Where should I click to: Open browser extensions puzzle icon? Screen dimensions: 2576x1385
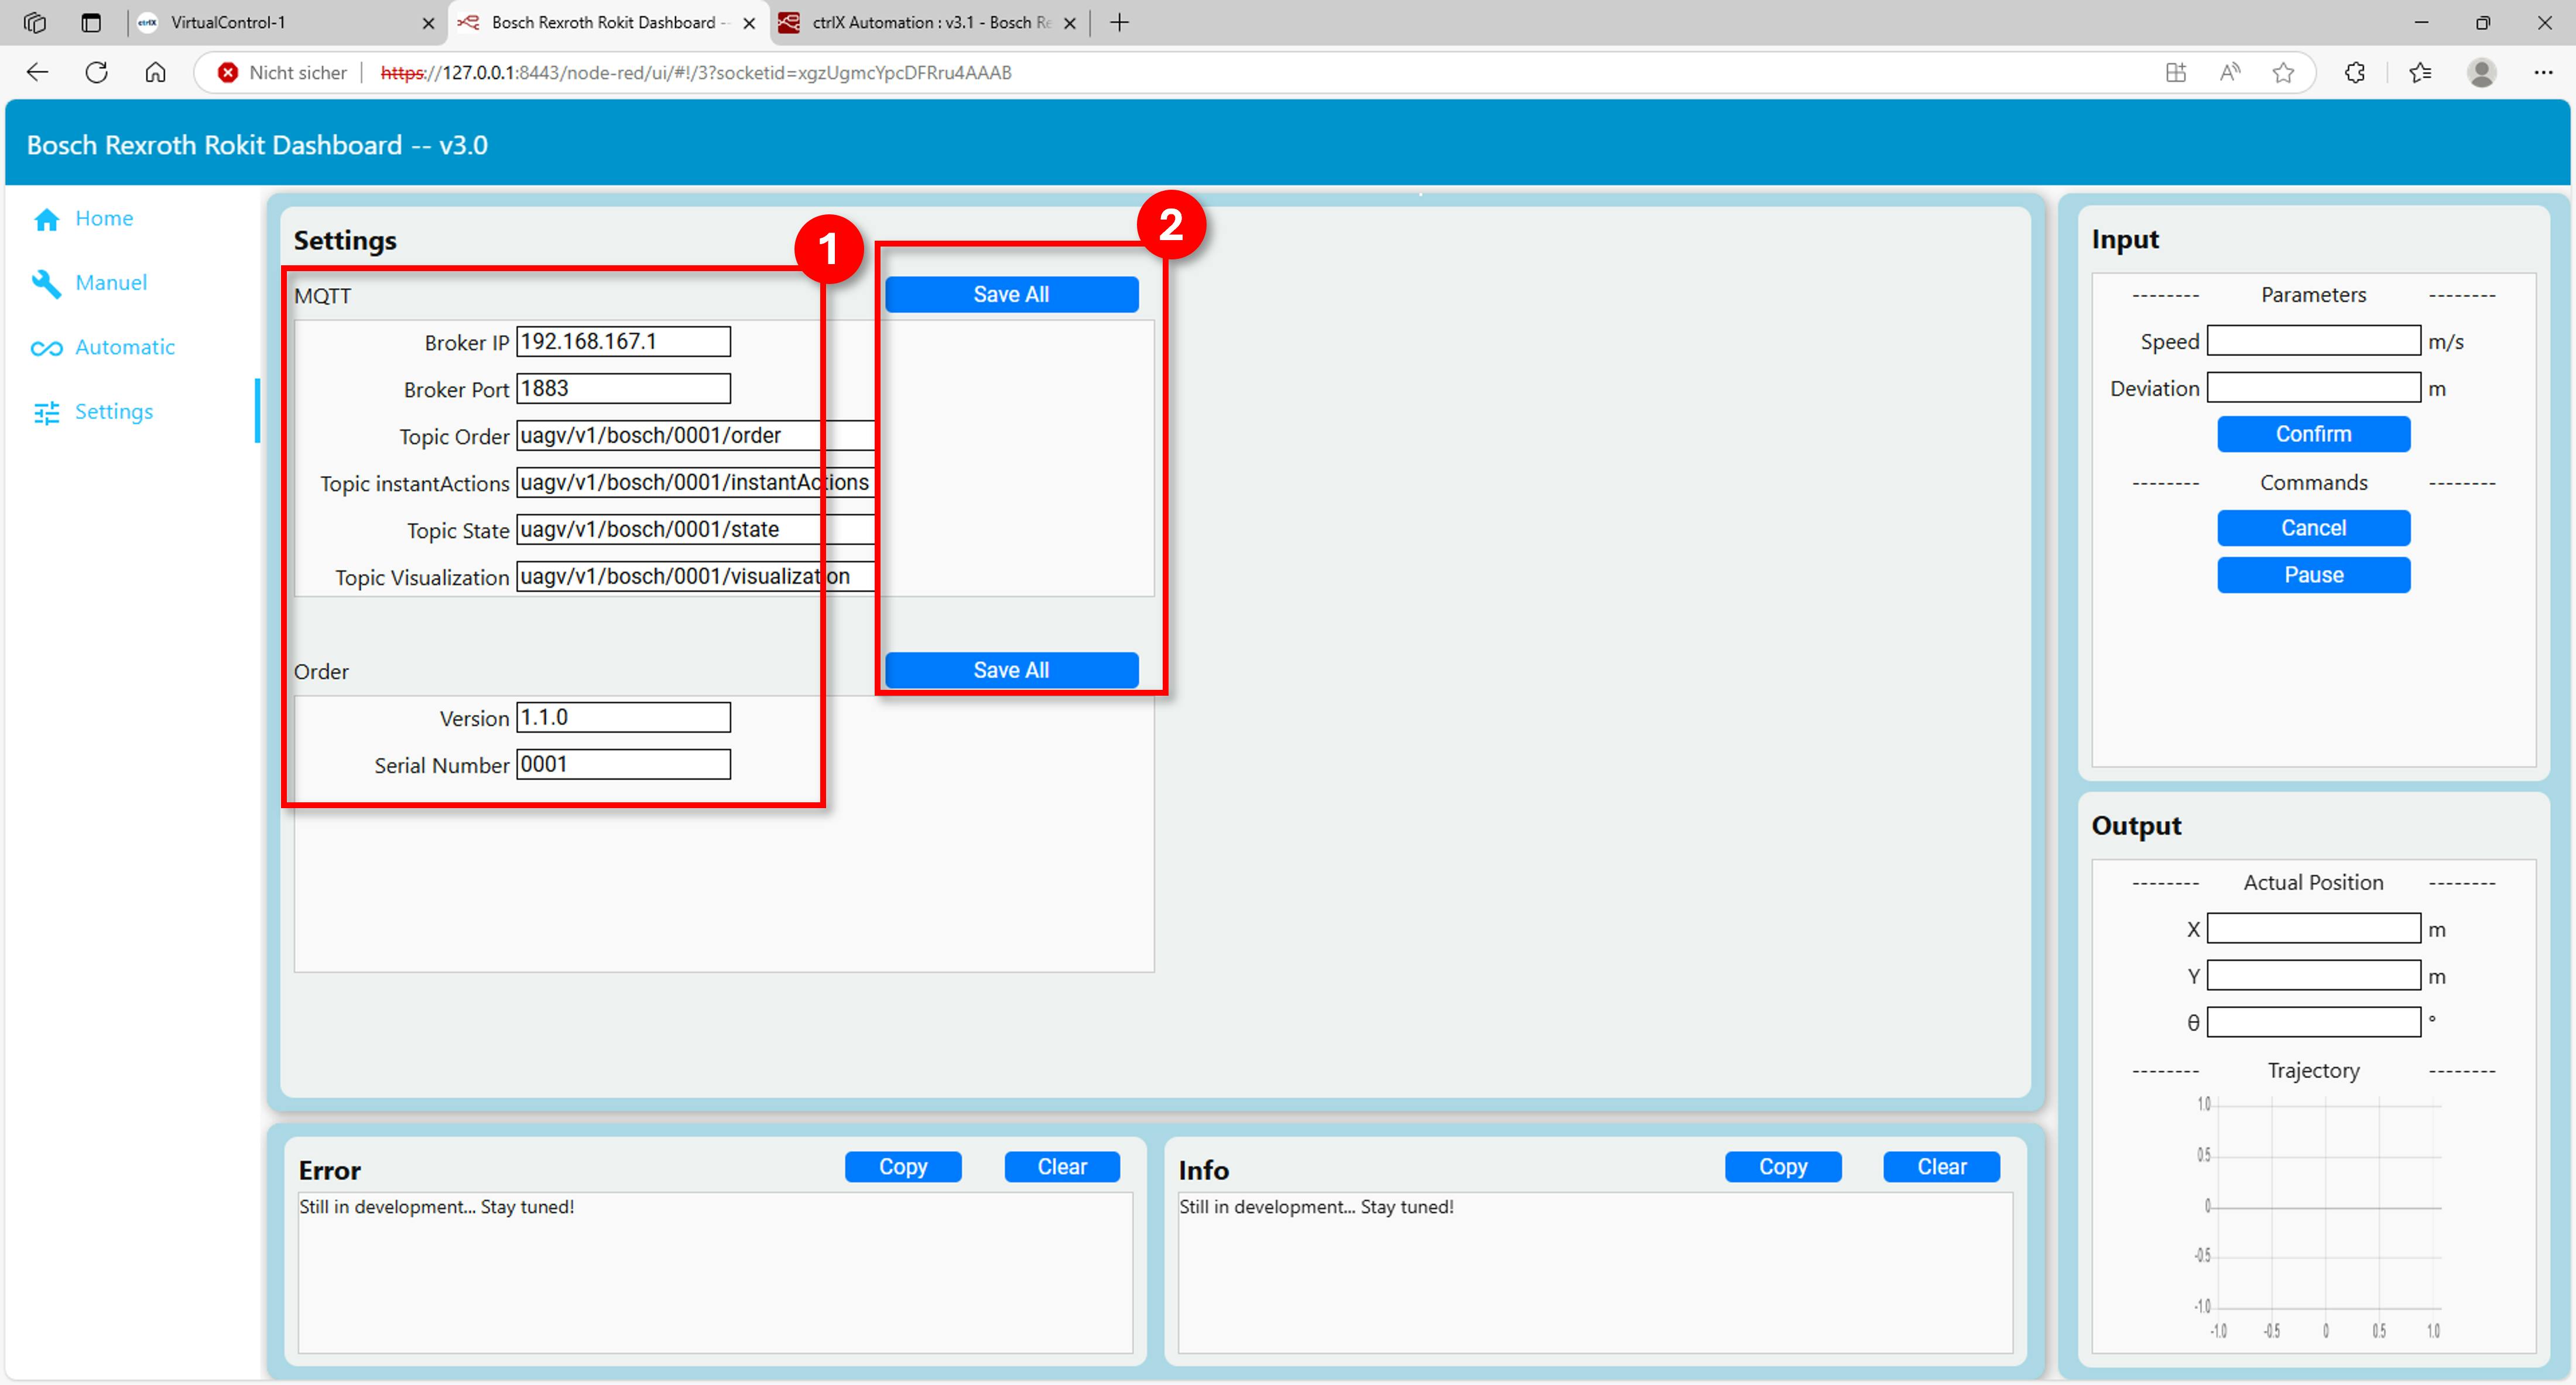2355,72
